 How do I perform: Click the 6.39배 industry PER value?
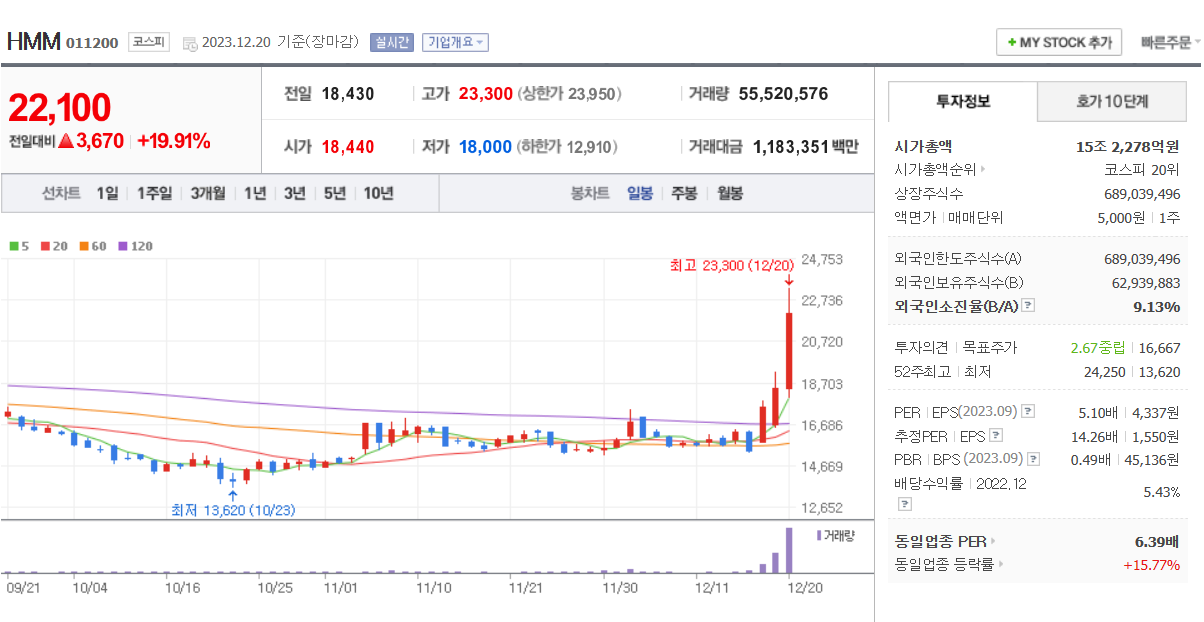(x=1158, y=542)
